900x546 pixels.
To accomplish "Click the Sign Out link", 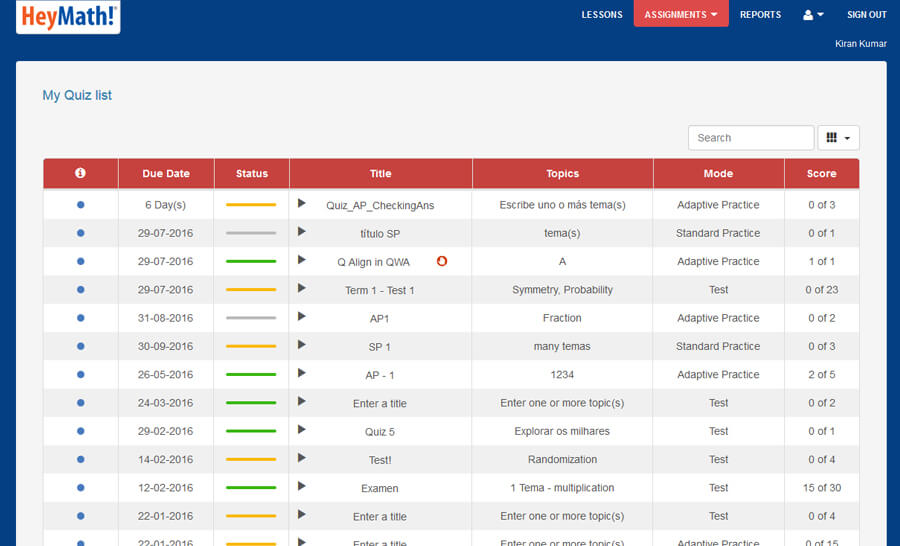I will coord(866,15).
